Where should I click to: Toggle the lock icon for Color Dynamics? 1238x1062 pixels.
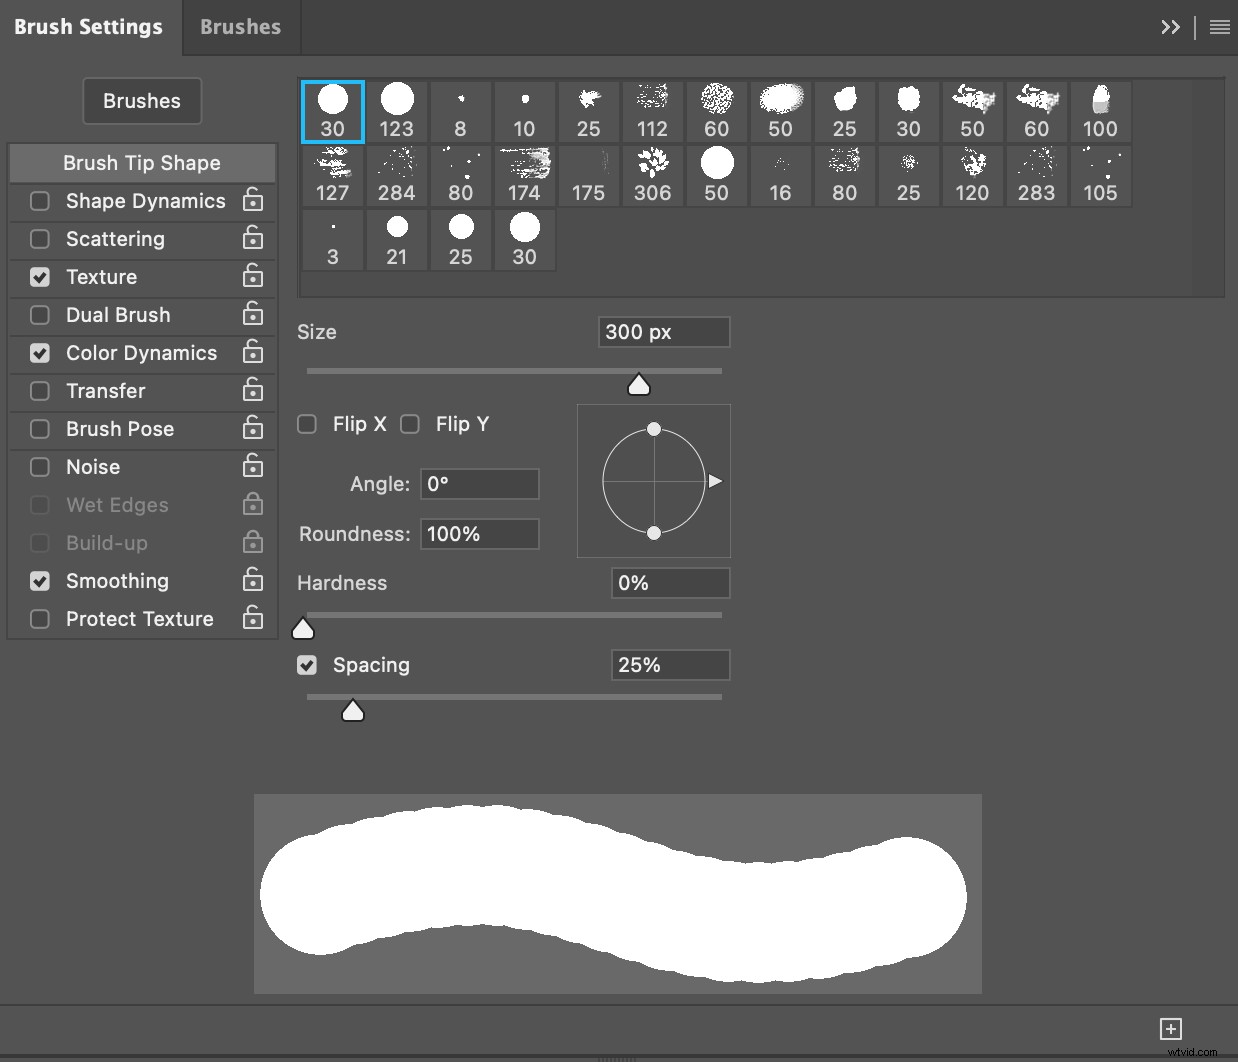click(253, 352)
